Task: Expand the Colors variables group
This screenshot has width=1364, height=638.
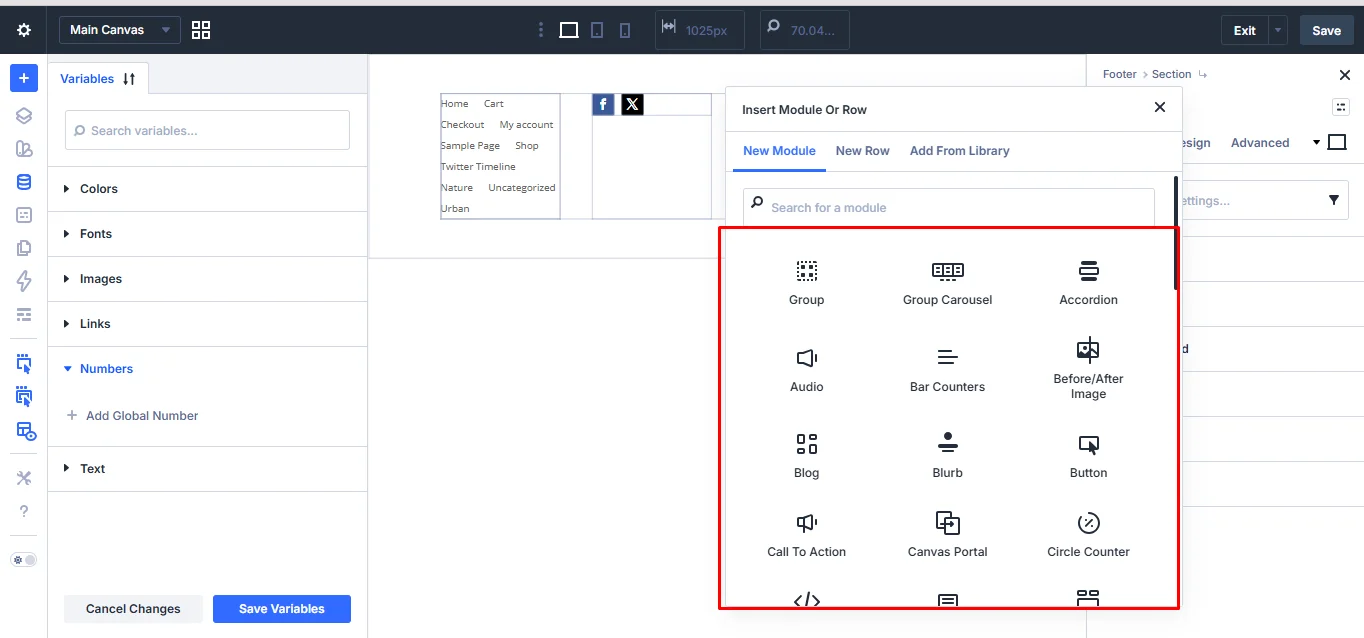Action: [208, 189]
